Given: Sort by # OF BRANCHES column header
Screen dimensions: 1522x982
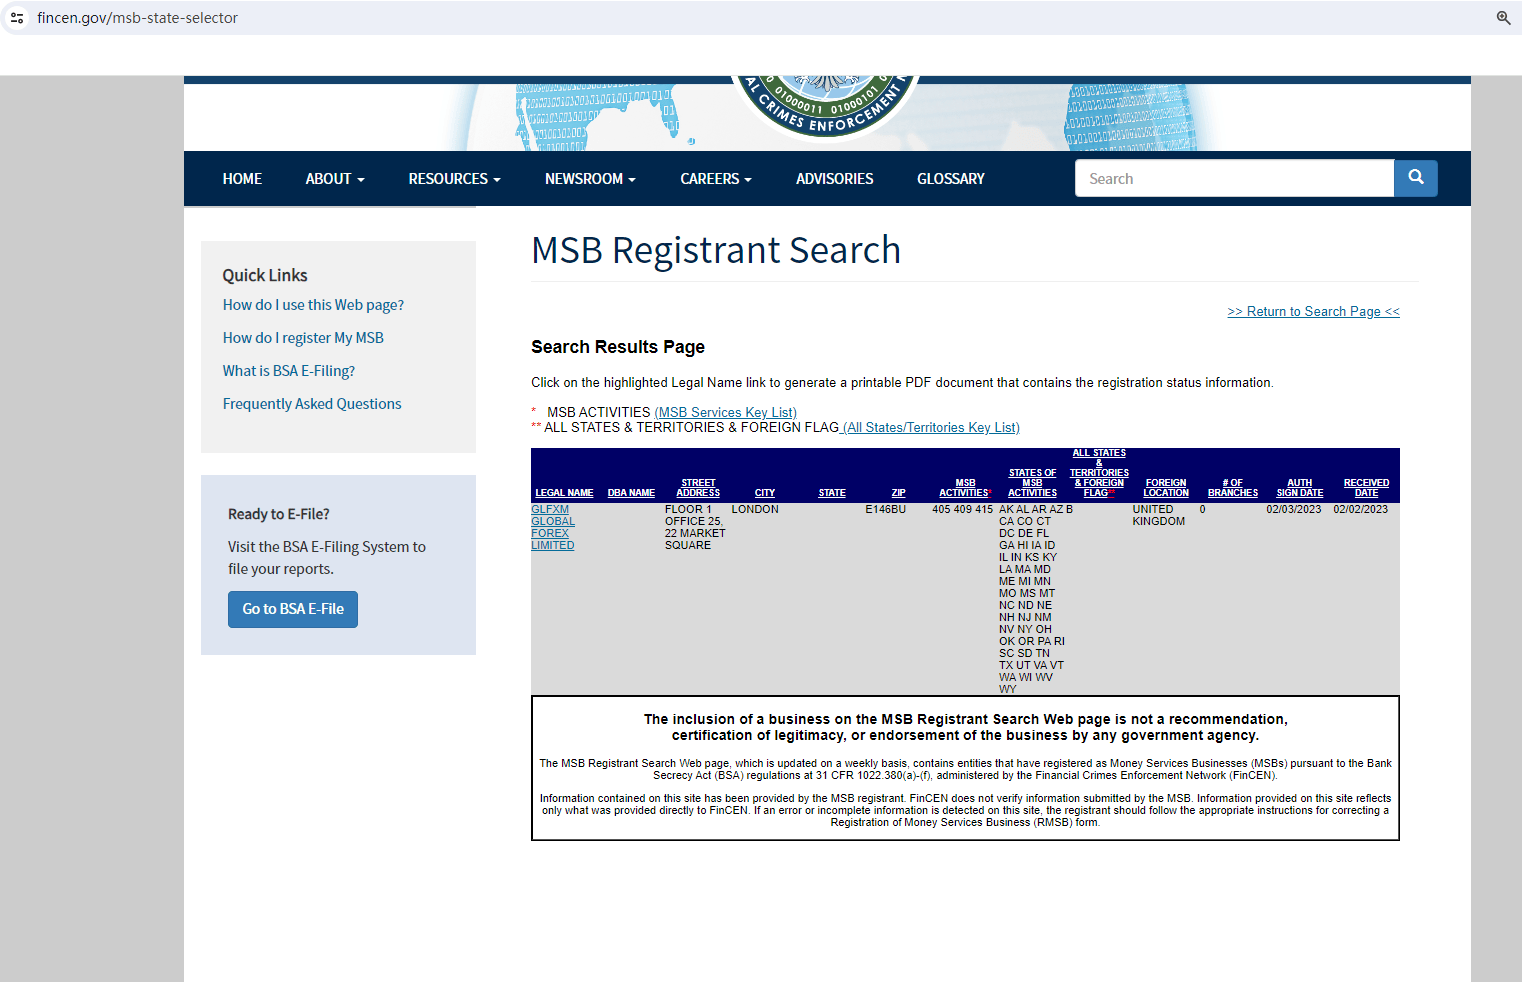Looking at the screenshot, I should [x=1233, y=488].
